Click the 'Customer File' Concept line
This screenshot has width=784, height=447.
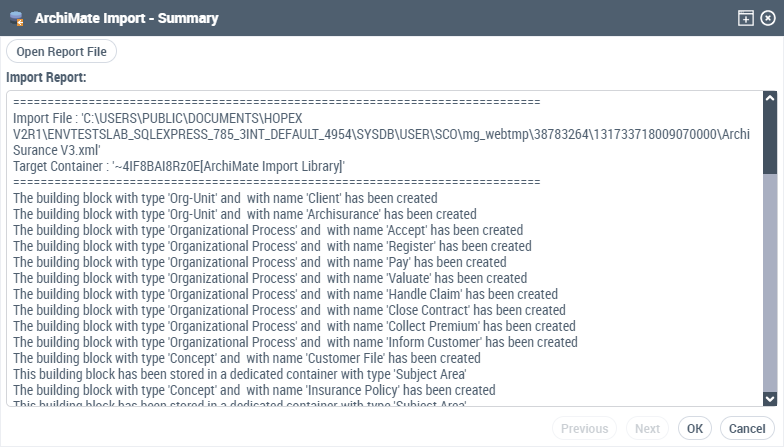tap(247, 358)
